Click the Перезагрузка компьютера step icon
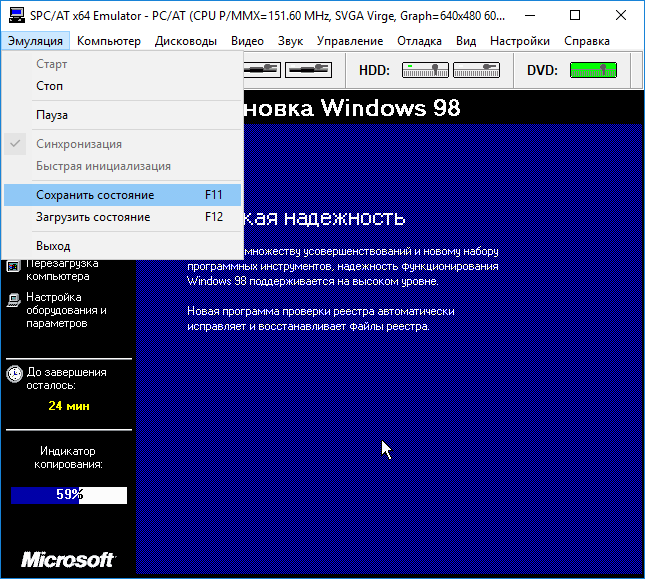The height and width of the screenshot is (579, 645). click(x=13, y=266)
